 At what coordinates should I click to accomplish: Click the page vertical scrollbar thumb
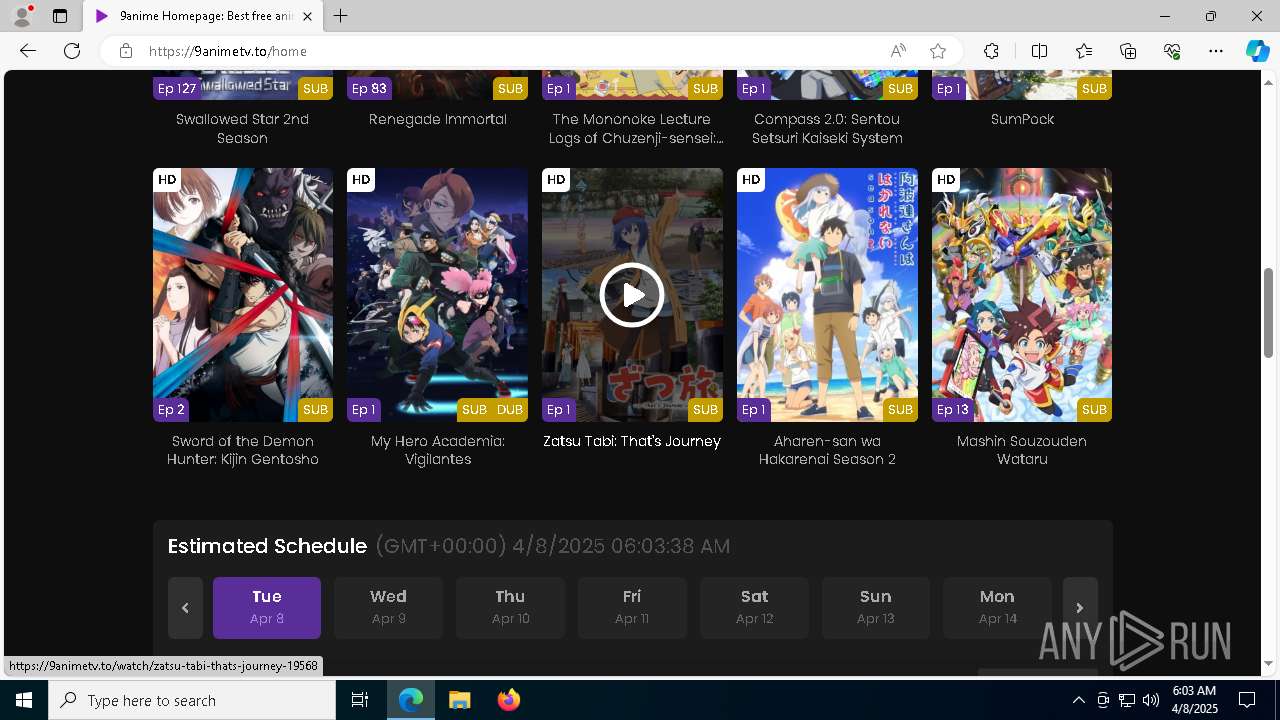click(1268, 312)
